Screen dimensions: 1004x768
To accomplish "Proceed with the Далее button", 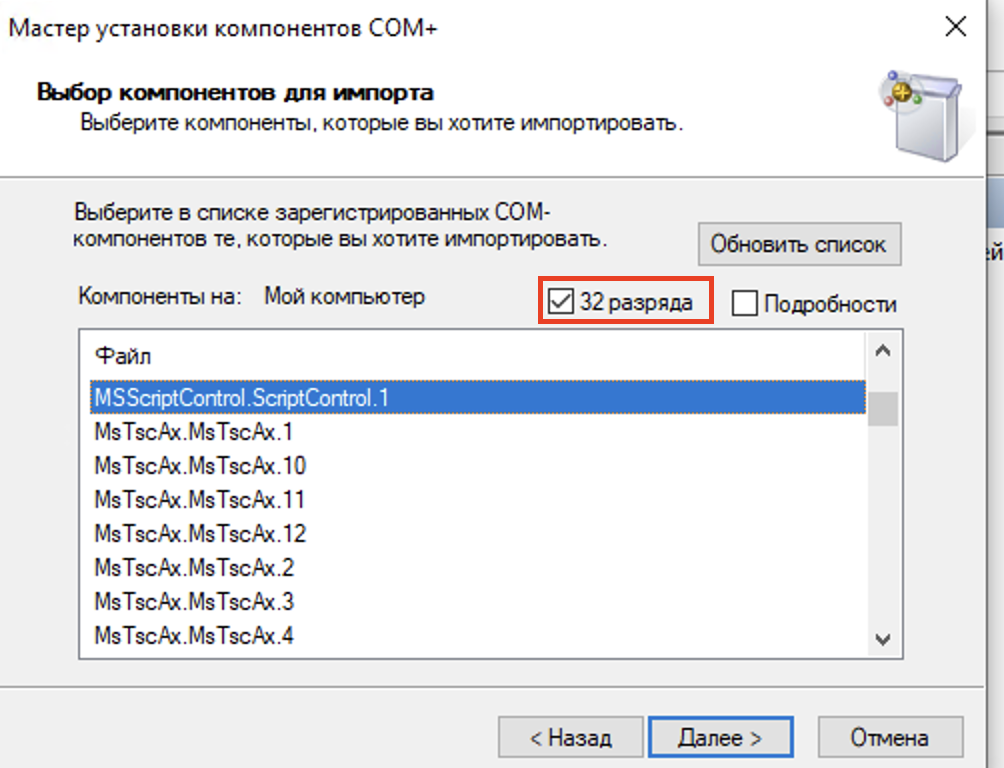I will pyautogui.click(x=719, y=738).
